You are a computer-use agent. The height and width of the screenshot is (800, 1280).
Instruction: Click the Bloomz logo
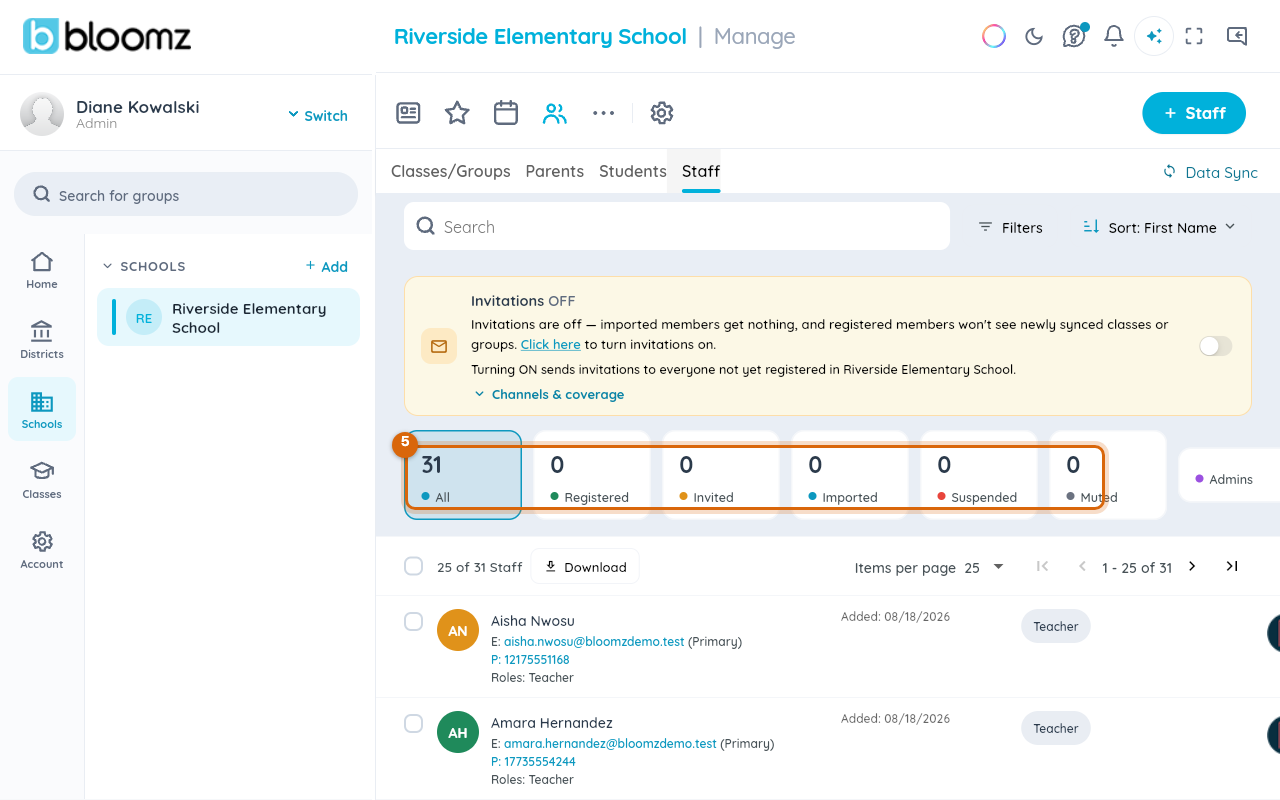pos(106,37)
